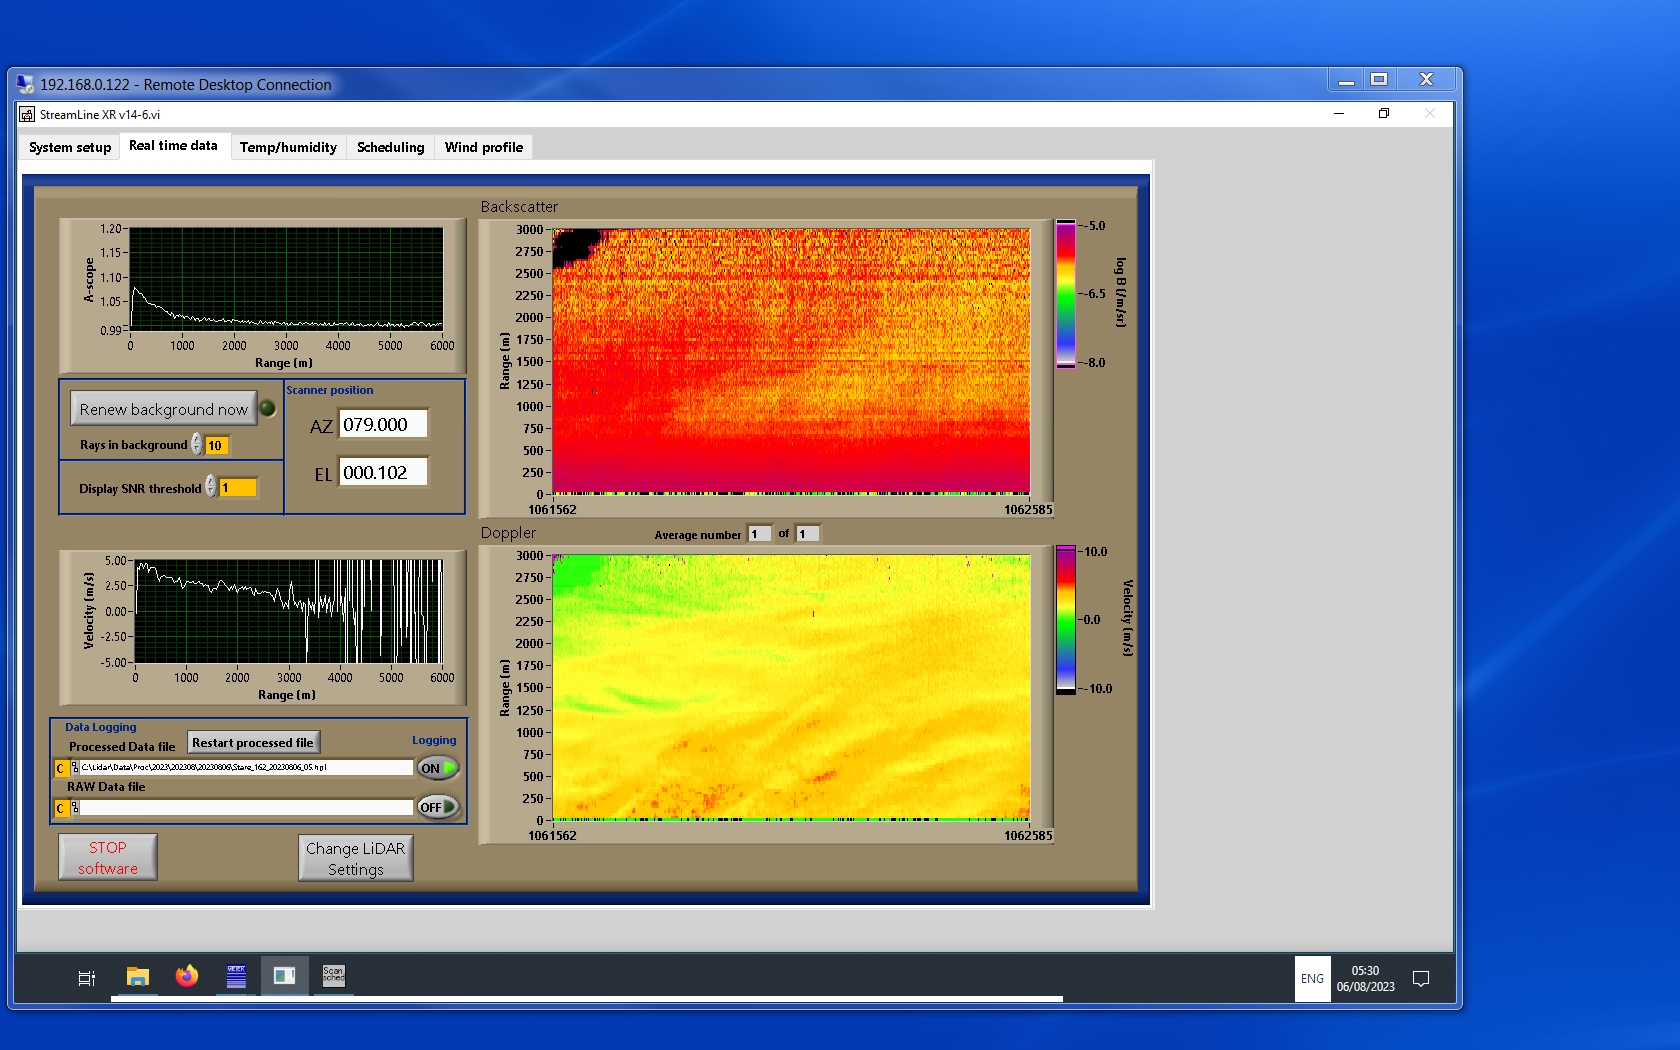The image size is (1680, 1050).
Task: Click the Backscatter color scale bar
Action: pyautogui.click(x=1066, y=294)
